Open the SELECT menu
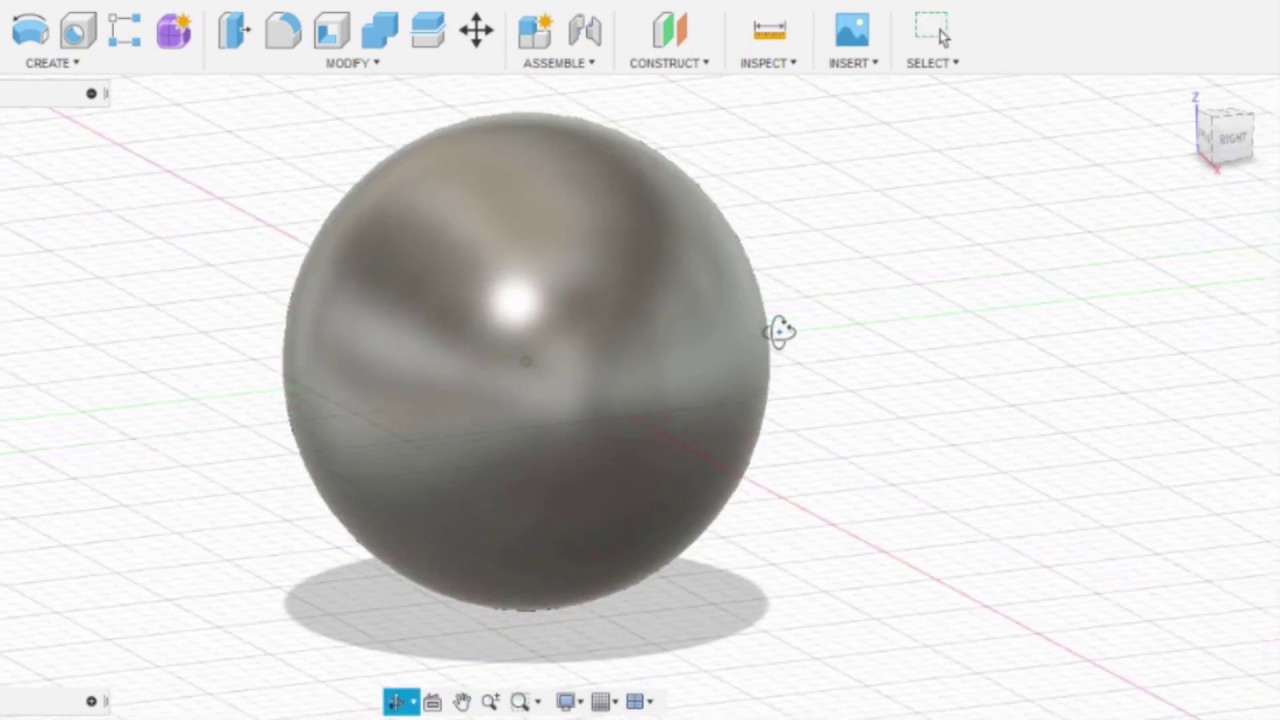This screenshot has width=1280, height=720. tap(932, 63)
